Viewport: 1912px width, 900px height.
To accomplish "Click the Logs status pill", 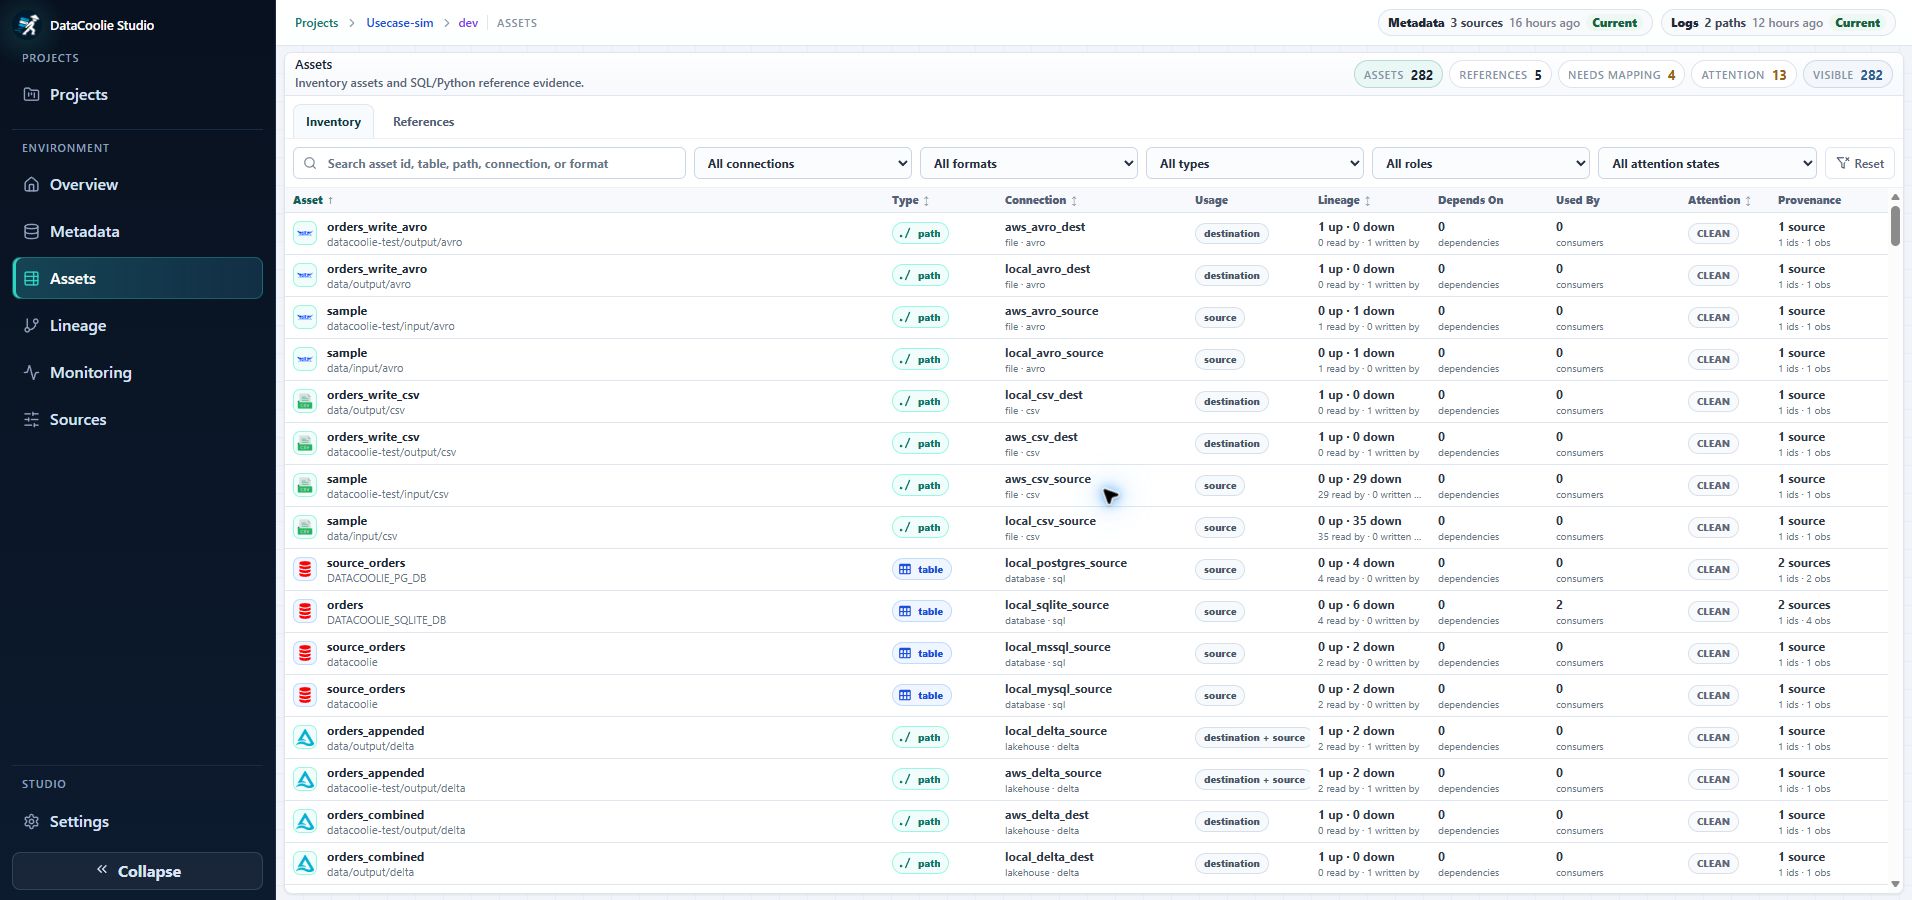I will (x=1778, y=23).
